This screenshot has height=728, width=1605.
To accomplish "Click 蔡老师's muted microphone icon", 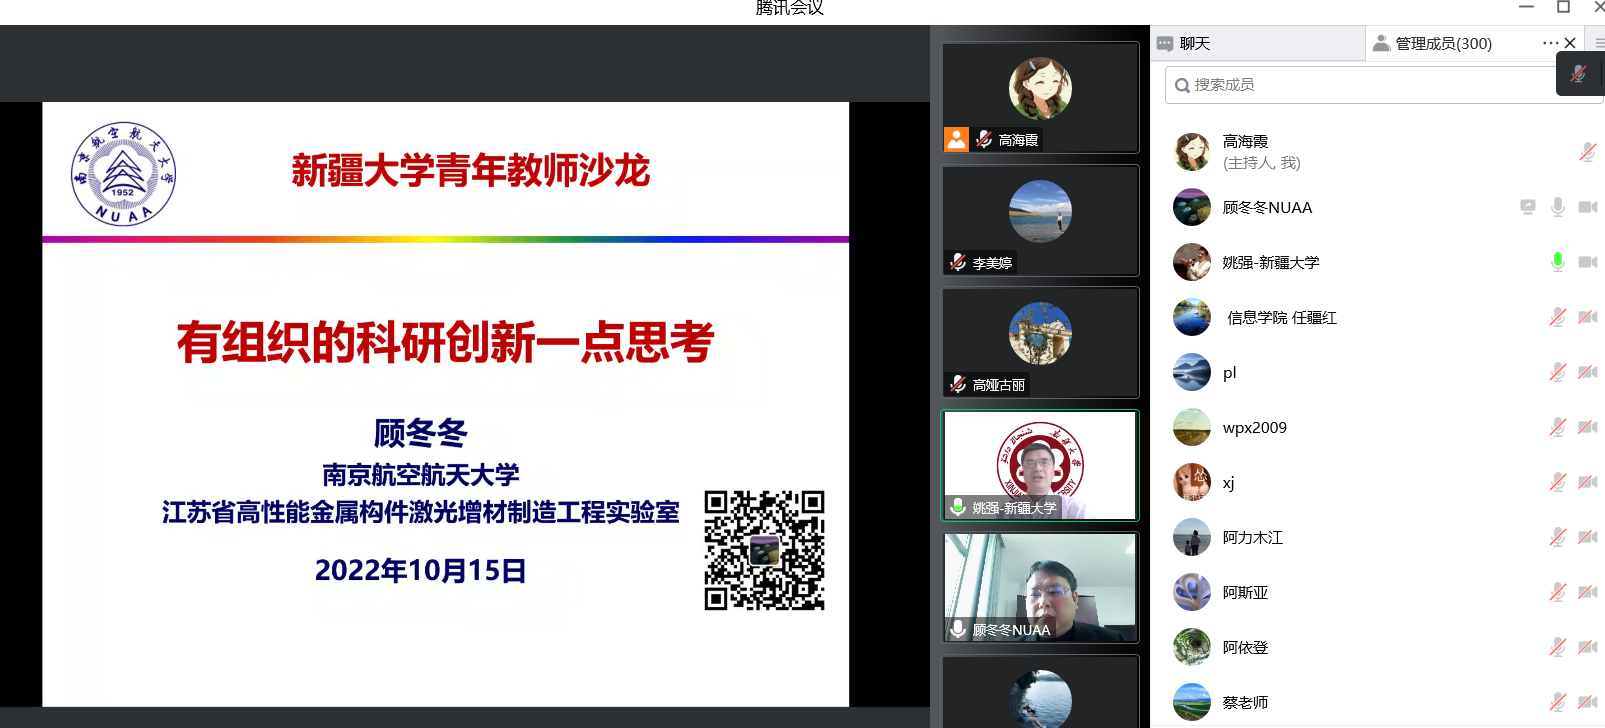I will coord(1557,702).
